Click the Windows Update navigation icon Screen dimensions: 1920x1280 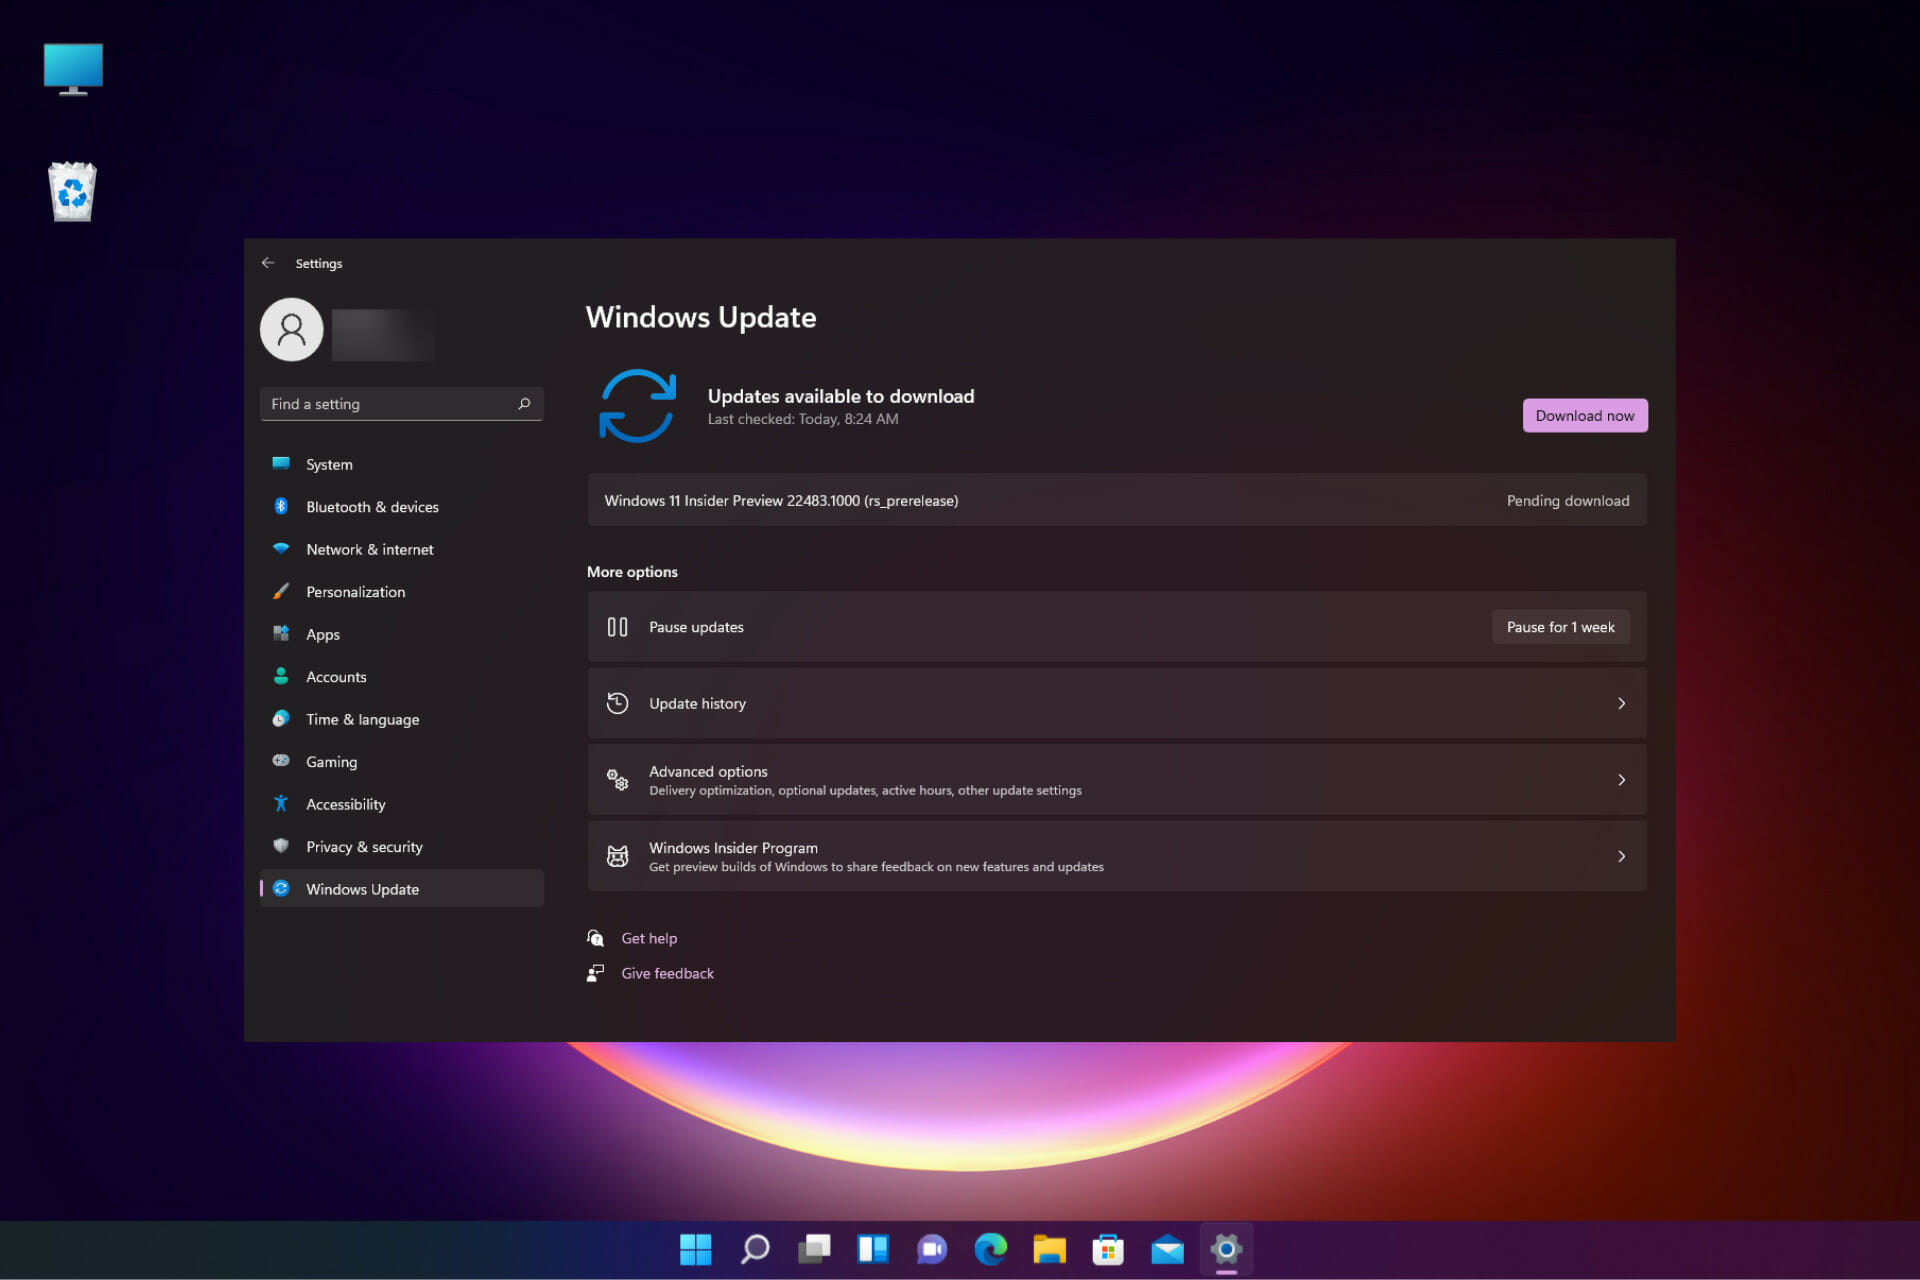pos(283,889)
